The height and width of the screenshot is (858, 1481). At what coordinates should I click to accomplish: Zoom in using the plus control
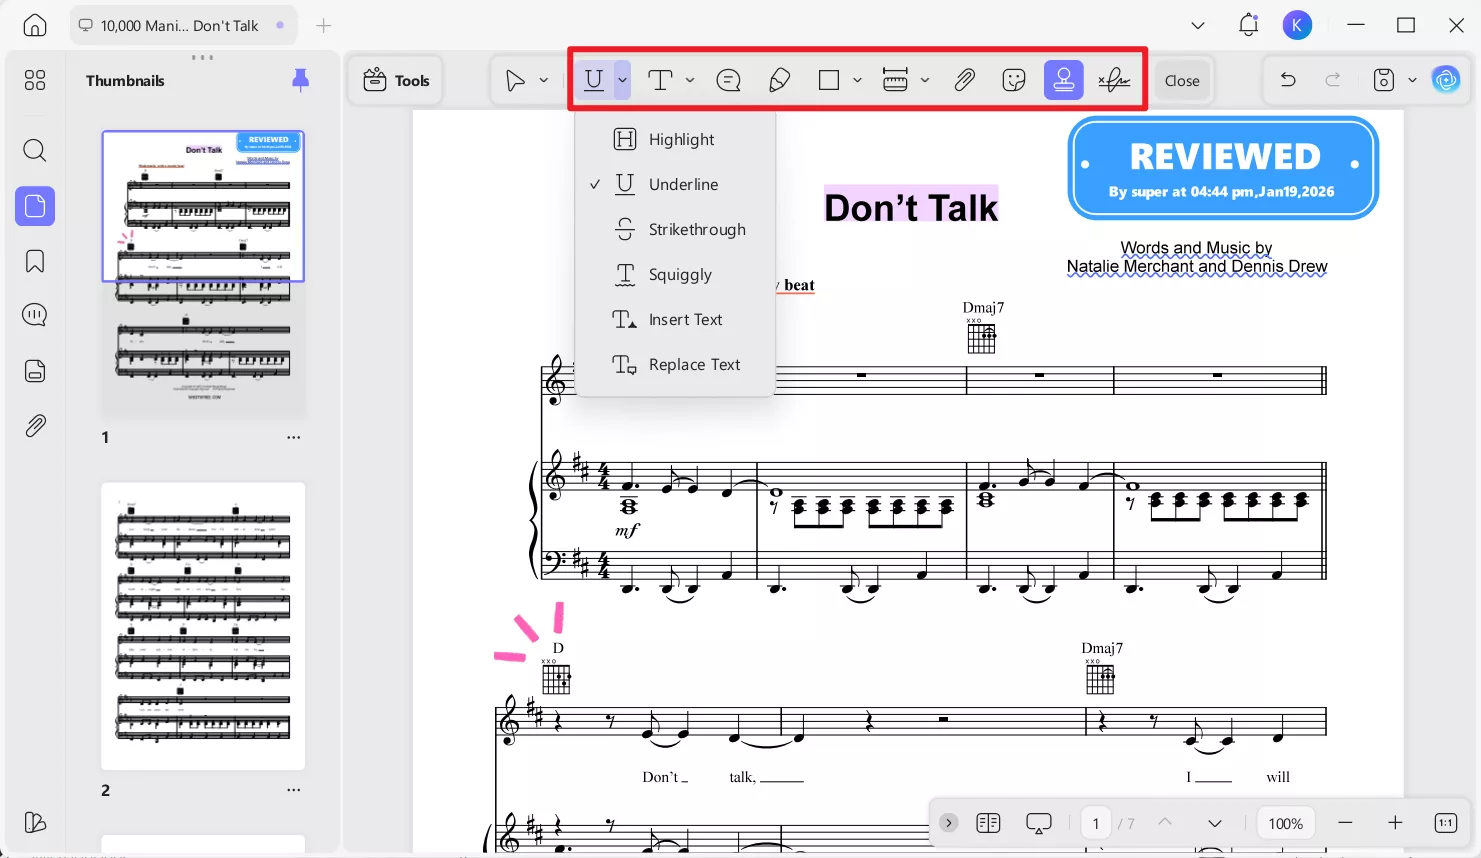click(1395, 822)
